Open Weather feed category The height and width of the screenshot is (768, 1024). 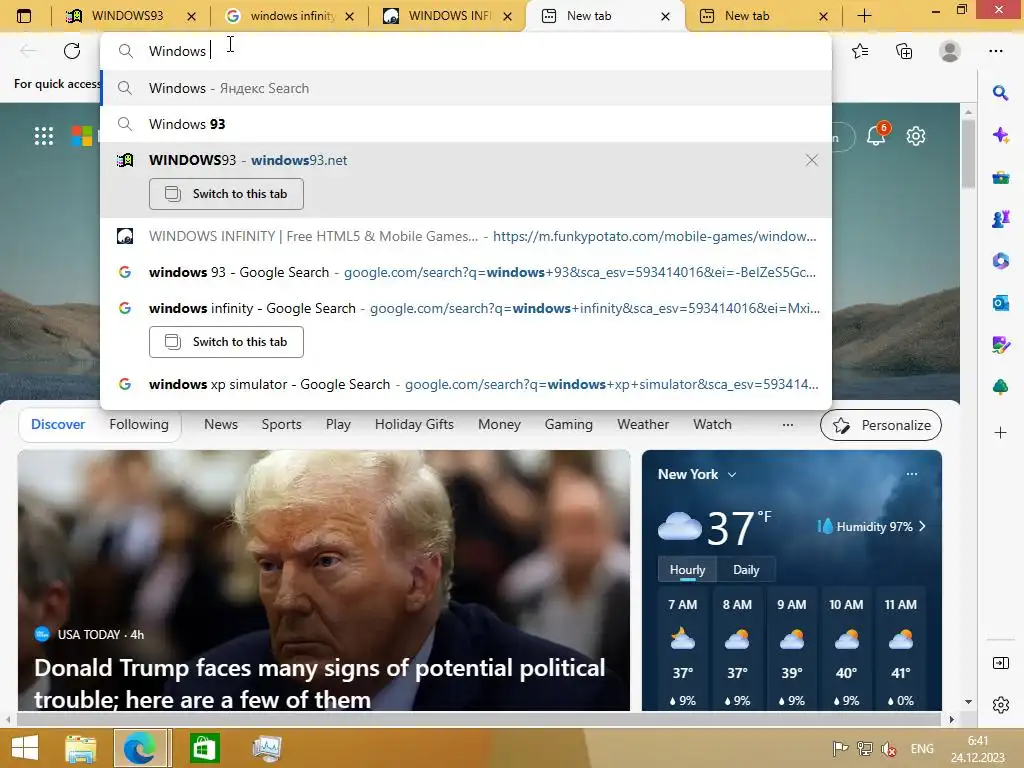click(643, 424)
